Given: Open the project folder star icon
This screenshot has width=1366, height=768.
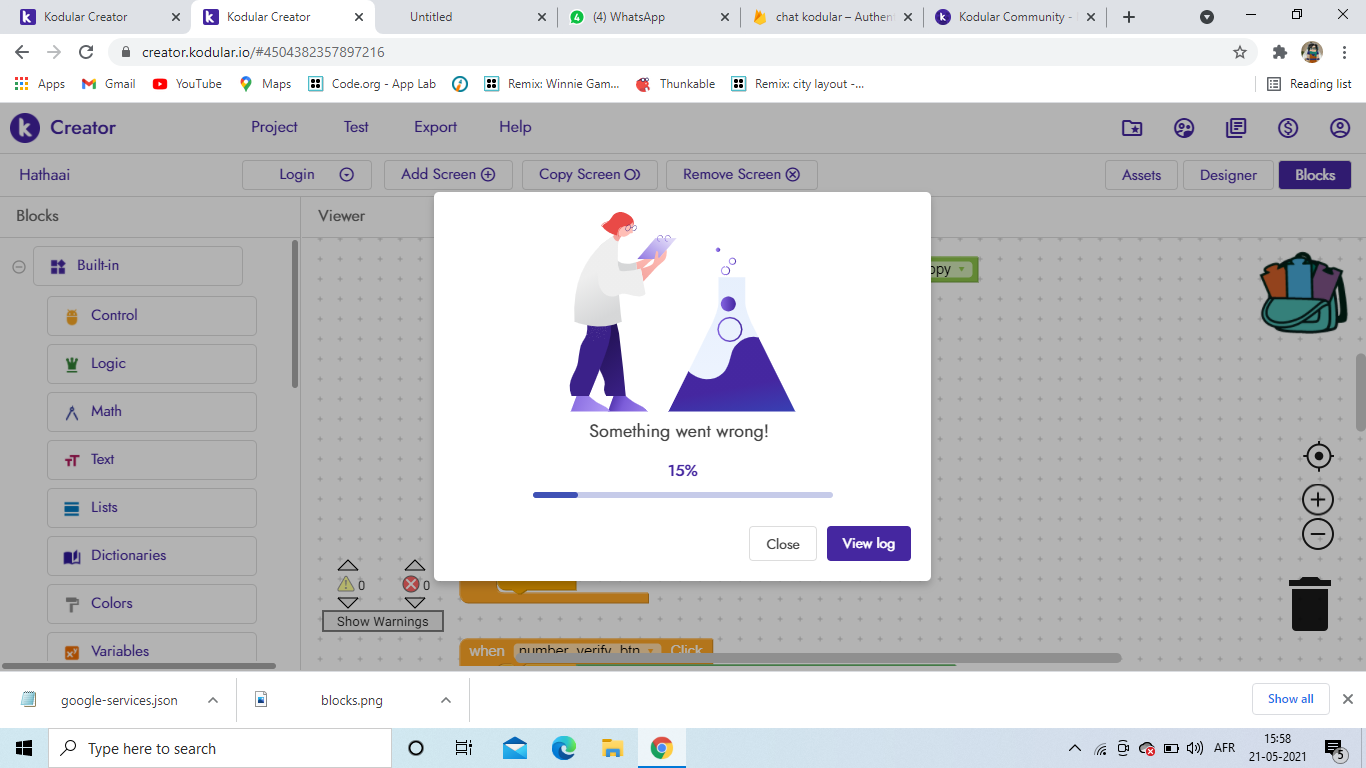Looking at the screenshot, I should 1132,128.
